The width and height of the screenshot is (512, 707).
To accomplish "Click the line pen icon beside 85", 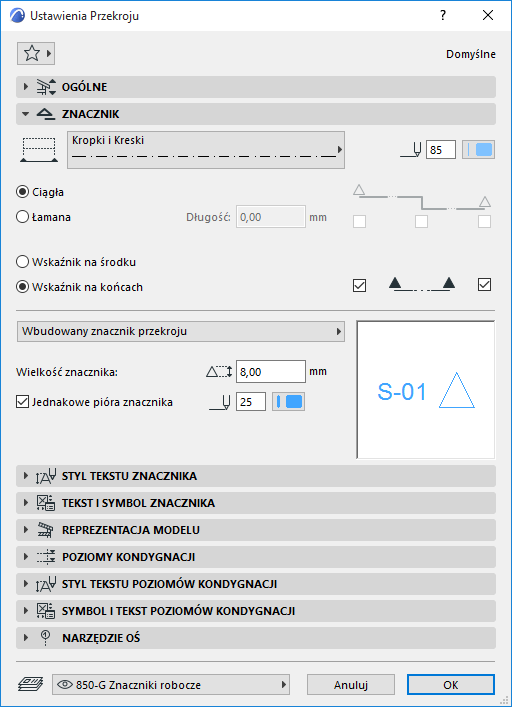I will point(411,150).
